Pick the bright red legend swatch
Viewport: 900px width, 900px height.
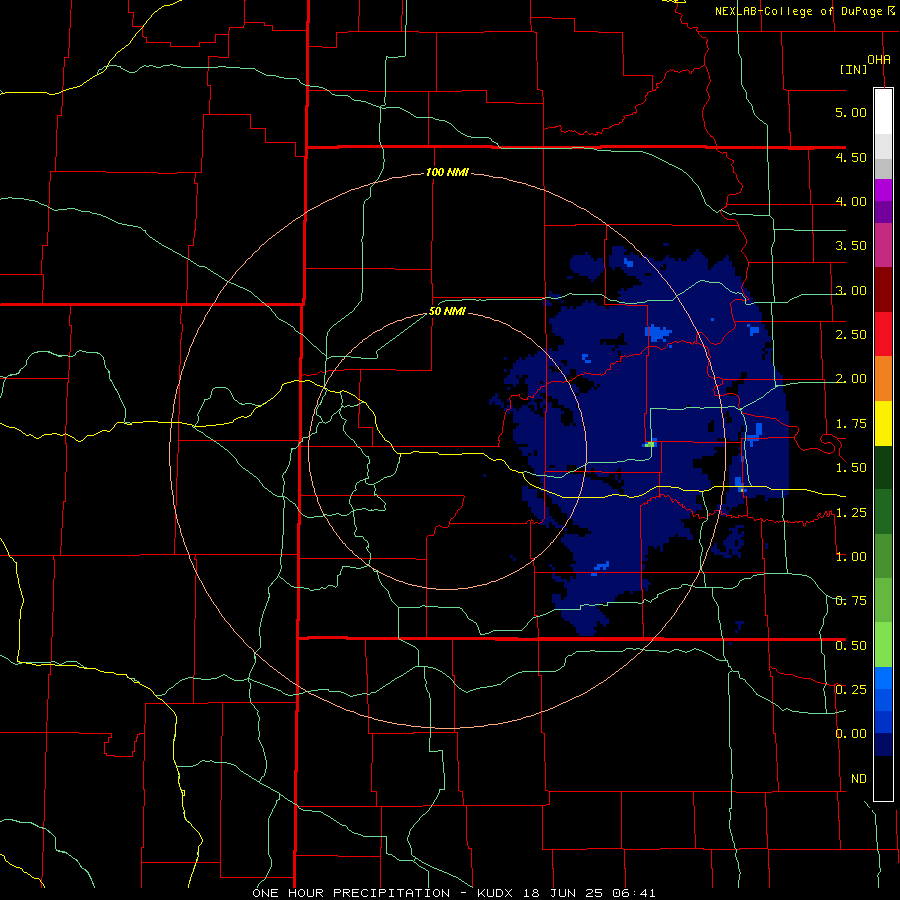point(883,334)
